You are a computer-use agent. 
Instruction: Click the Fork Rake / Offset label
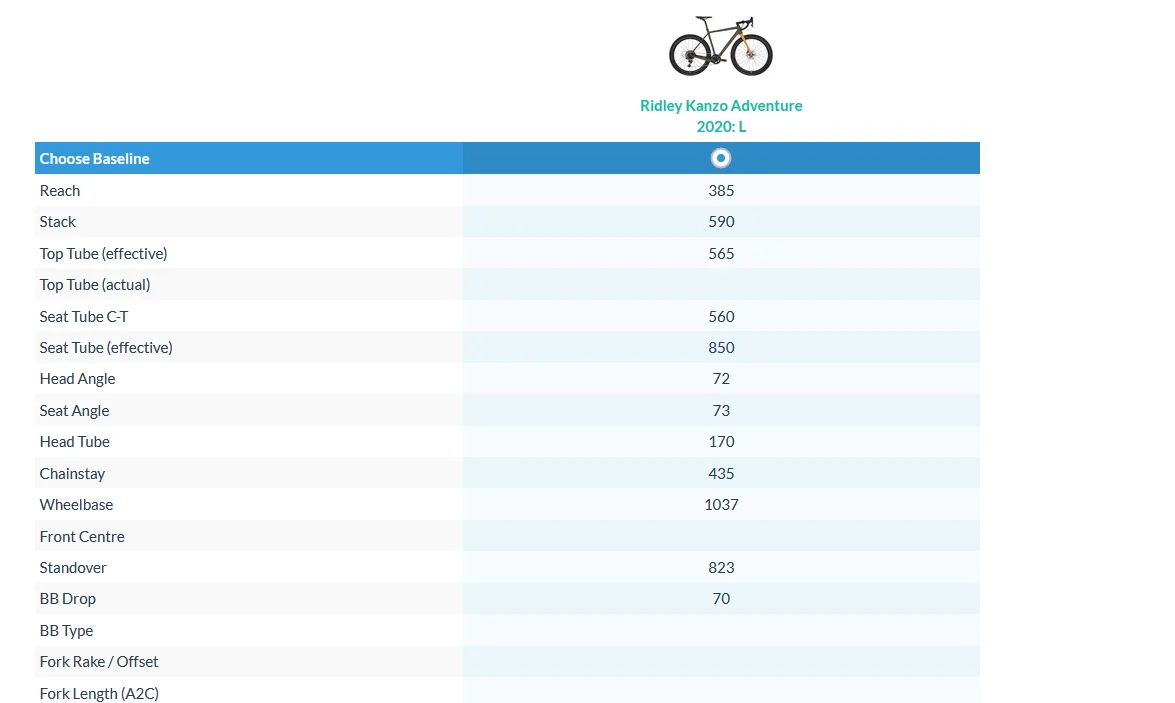click(99, 662)
